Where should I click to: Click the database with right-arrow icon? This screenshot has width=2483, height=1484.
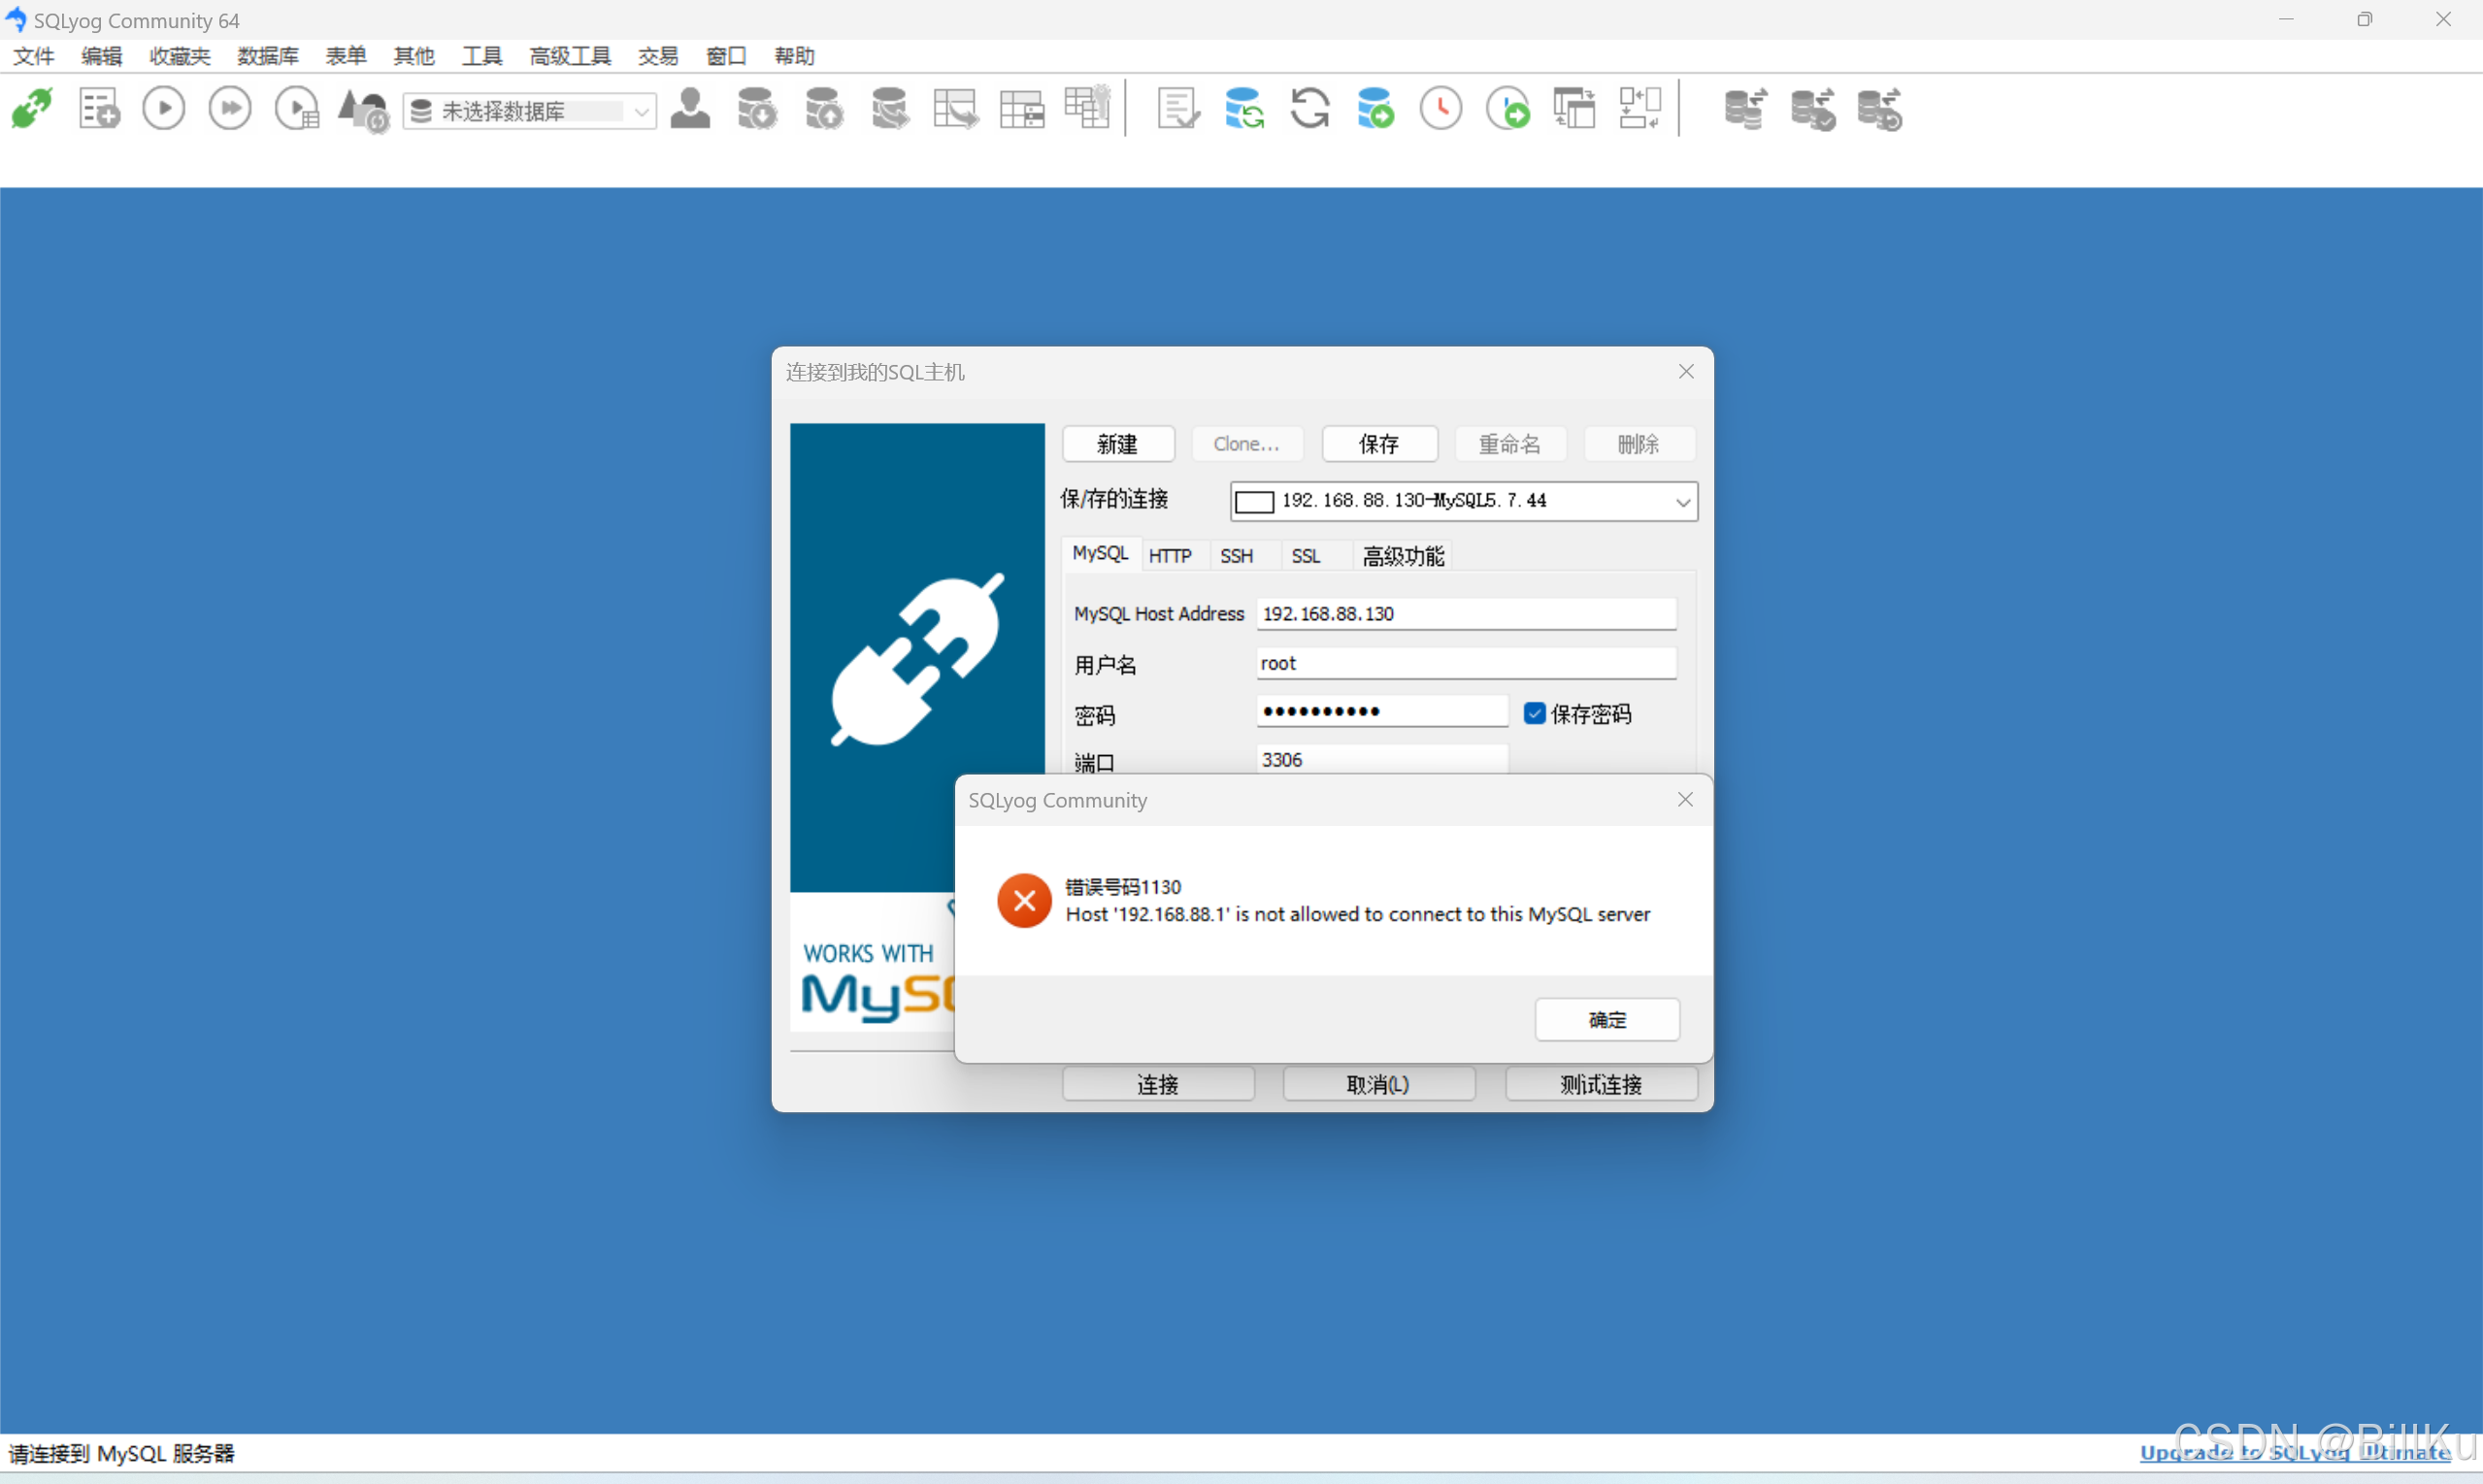click(890, 109)
